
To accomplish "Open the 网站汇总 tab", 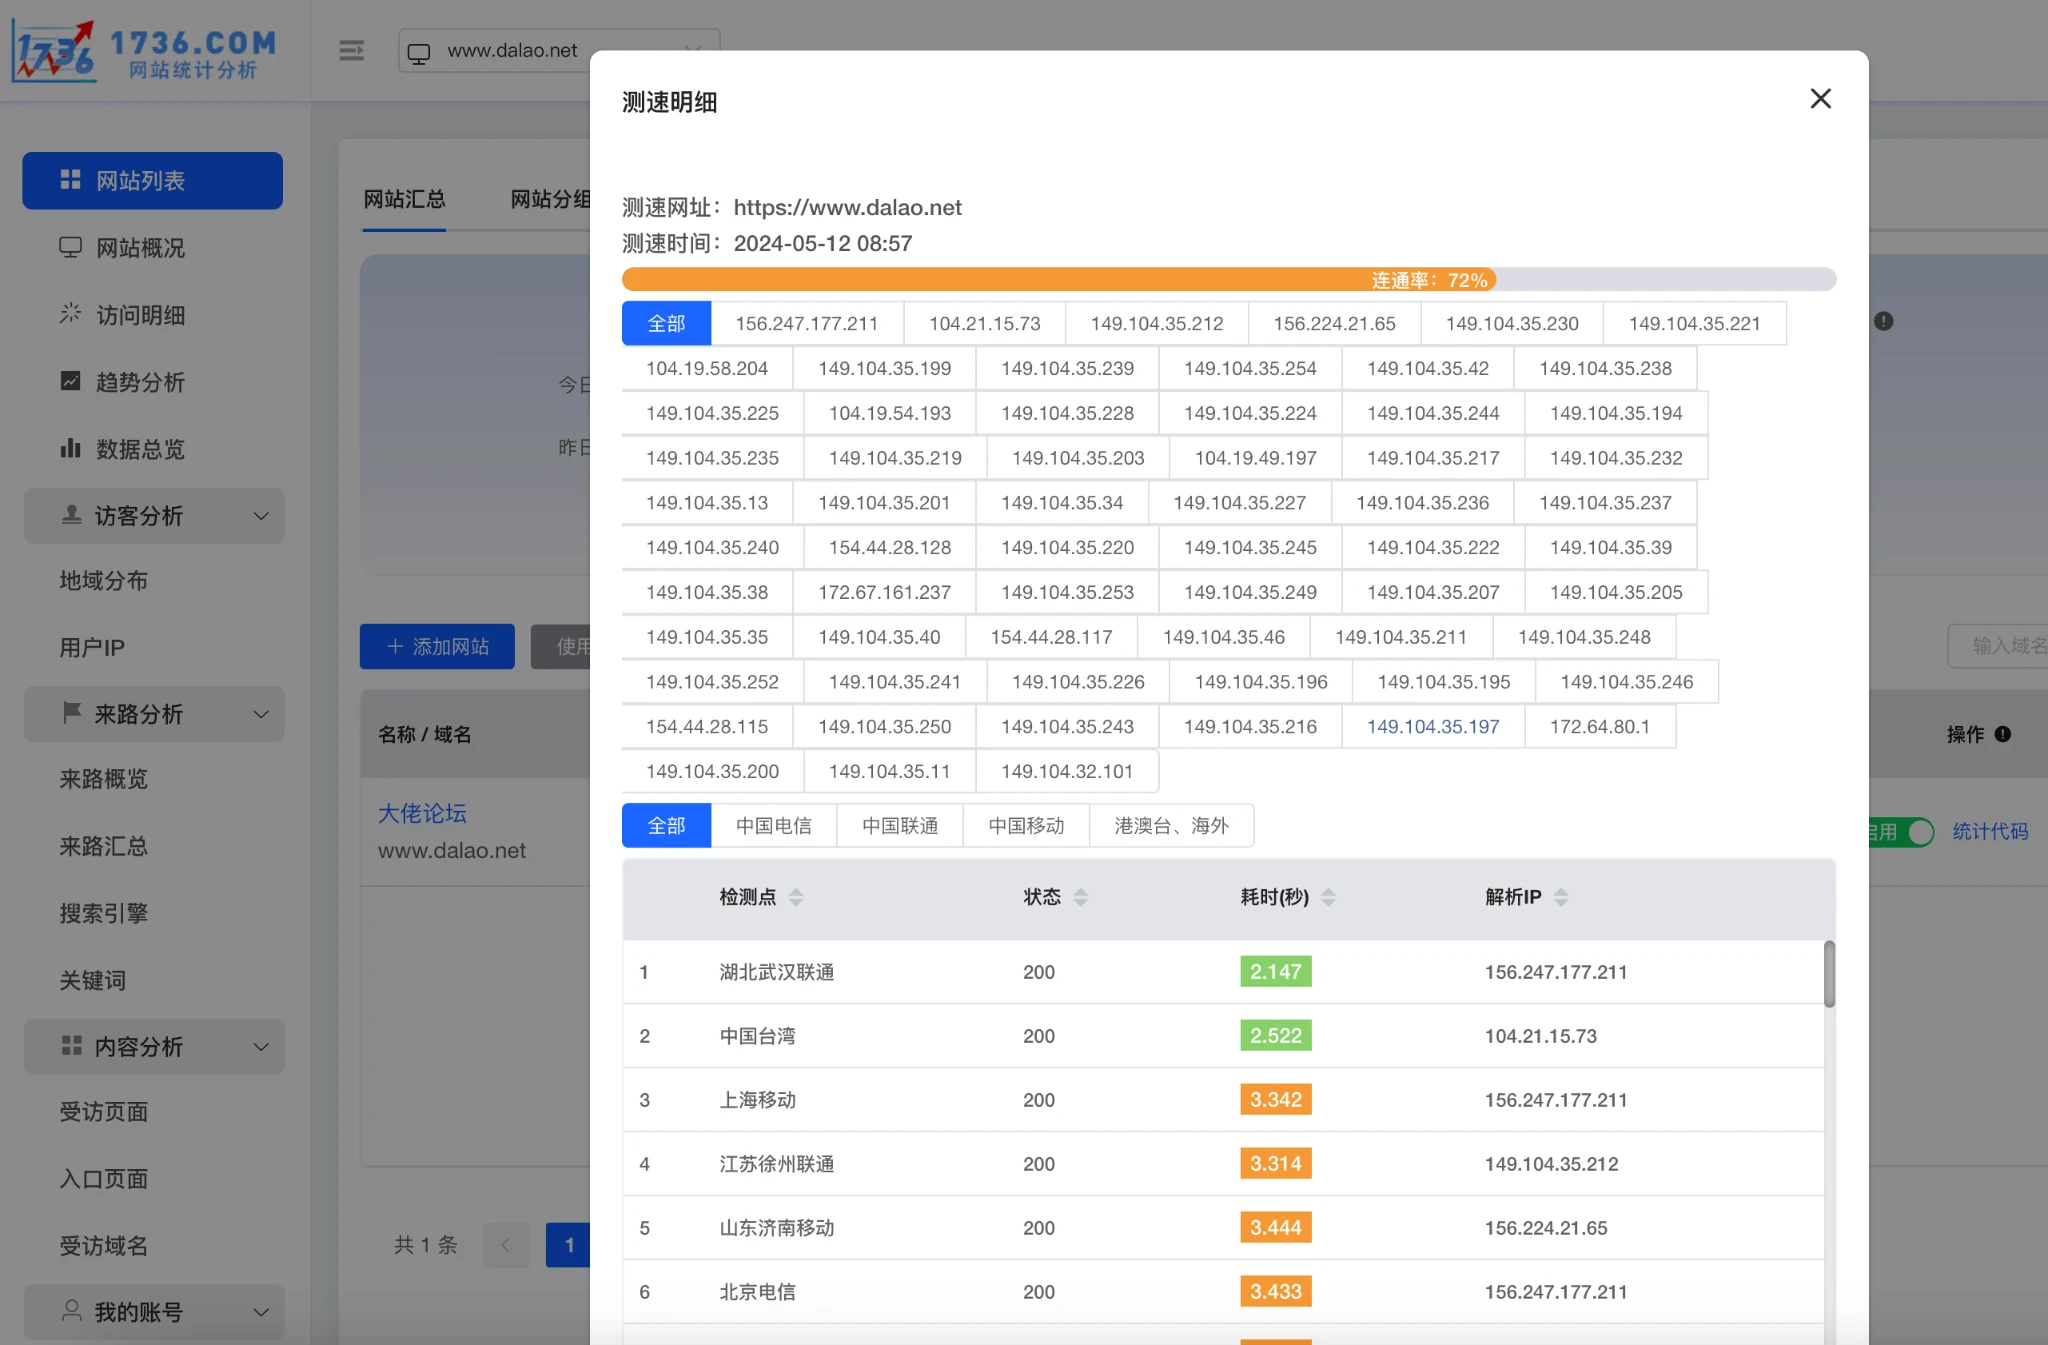I will (x=404, y=199).
